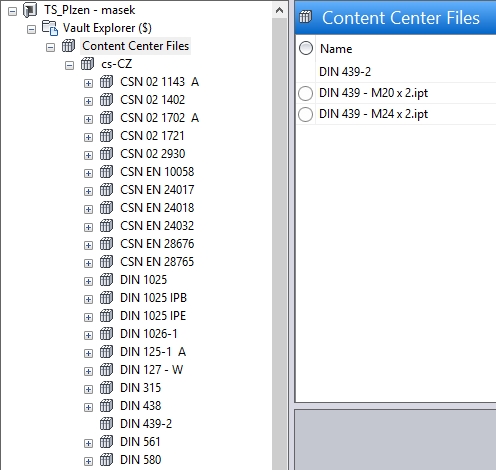The width and height of the screenshot is (496, 470).
Task: Click the cs-CZ library folder icon
Action: pyautogui.click(x=87, y=64)
